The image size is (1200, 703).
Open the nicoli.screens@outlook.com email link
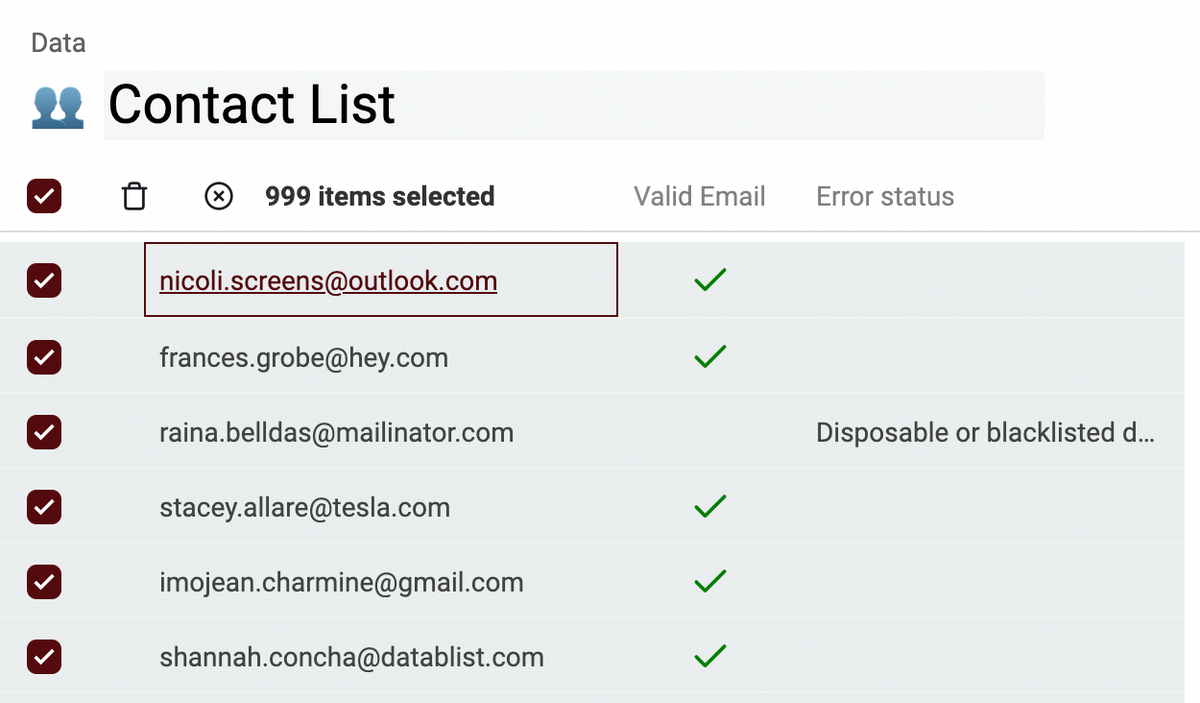(x=328, y=281)
